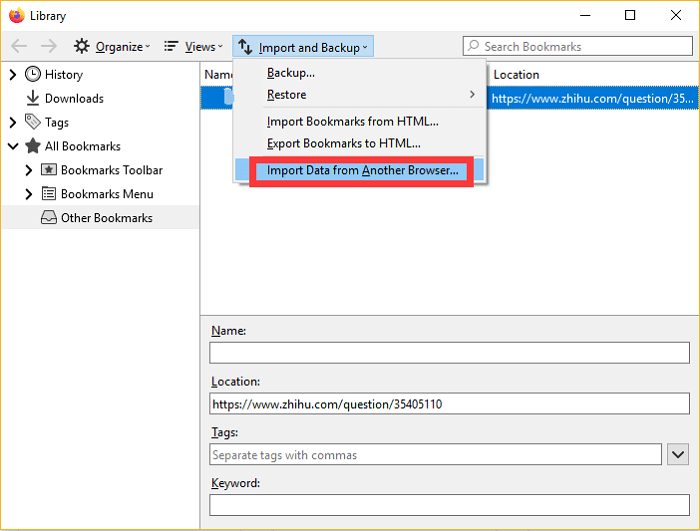Collapse the All Bookmarks tree node

(x=13, y=146)
